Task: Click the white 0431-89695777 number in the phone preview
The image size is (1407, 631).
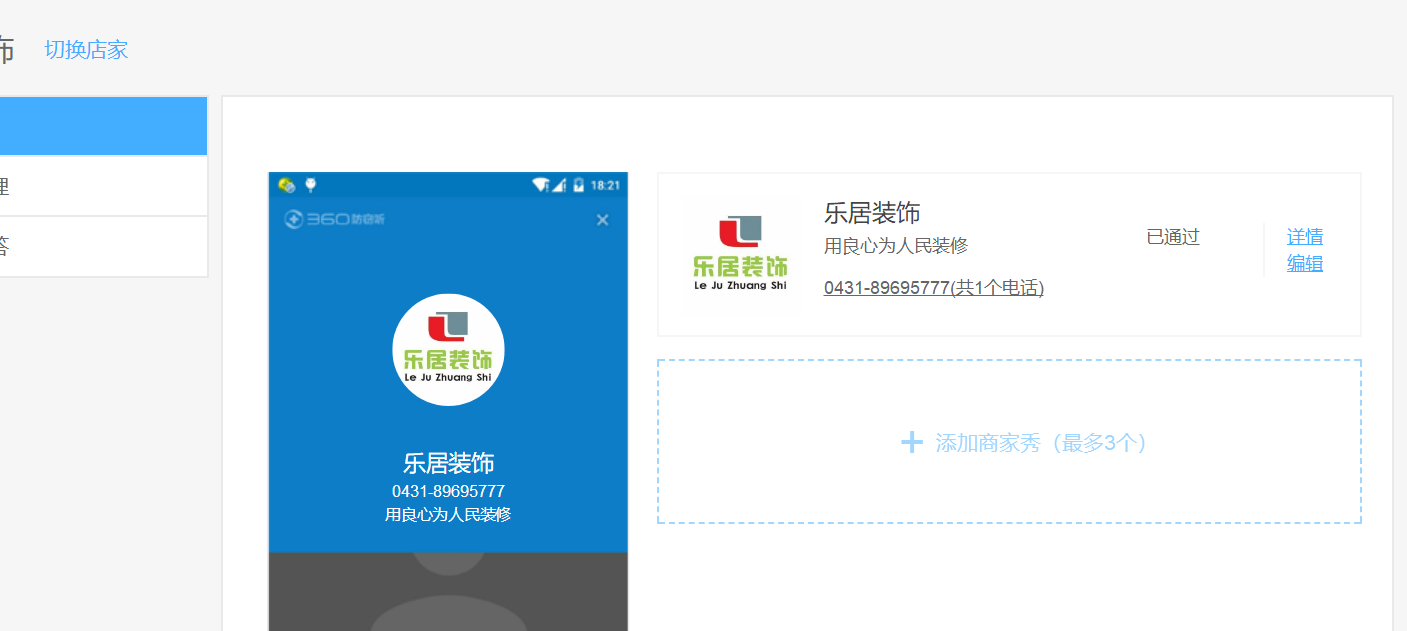Action: point(448,491)
